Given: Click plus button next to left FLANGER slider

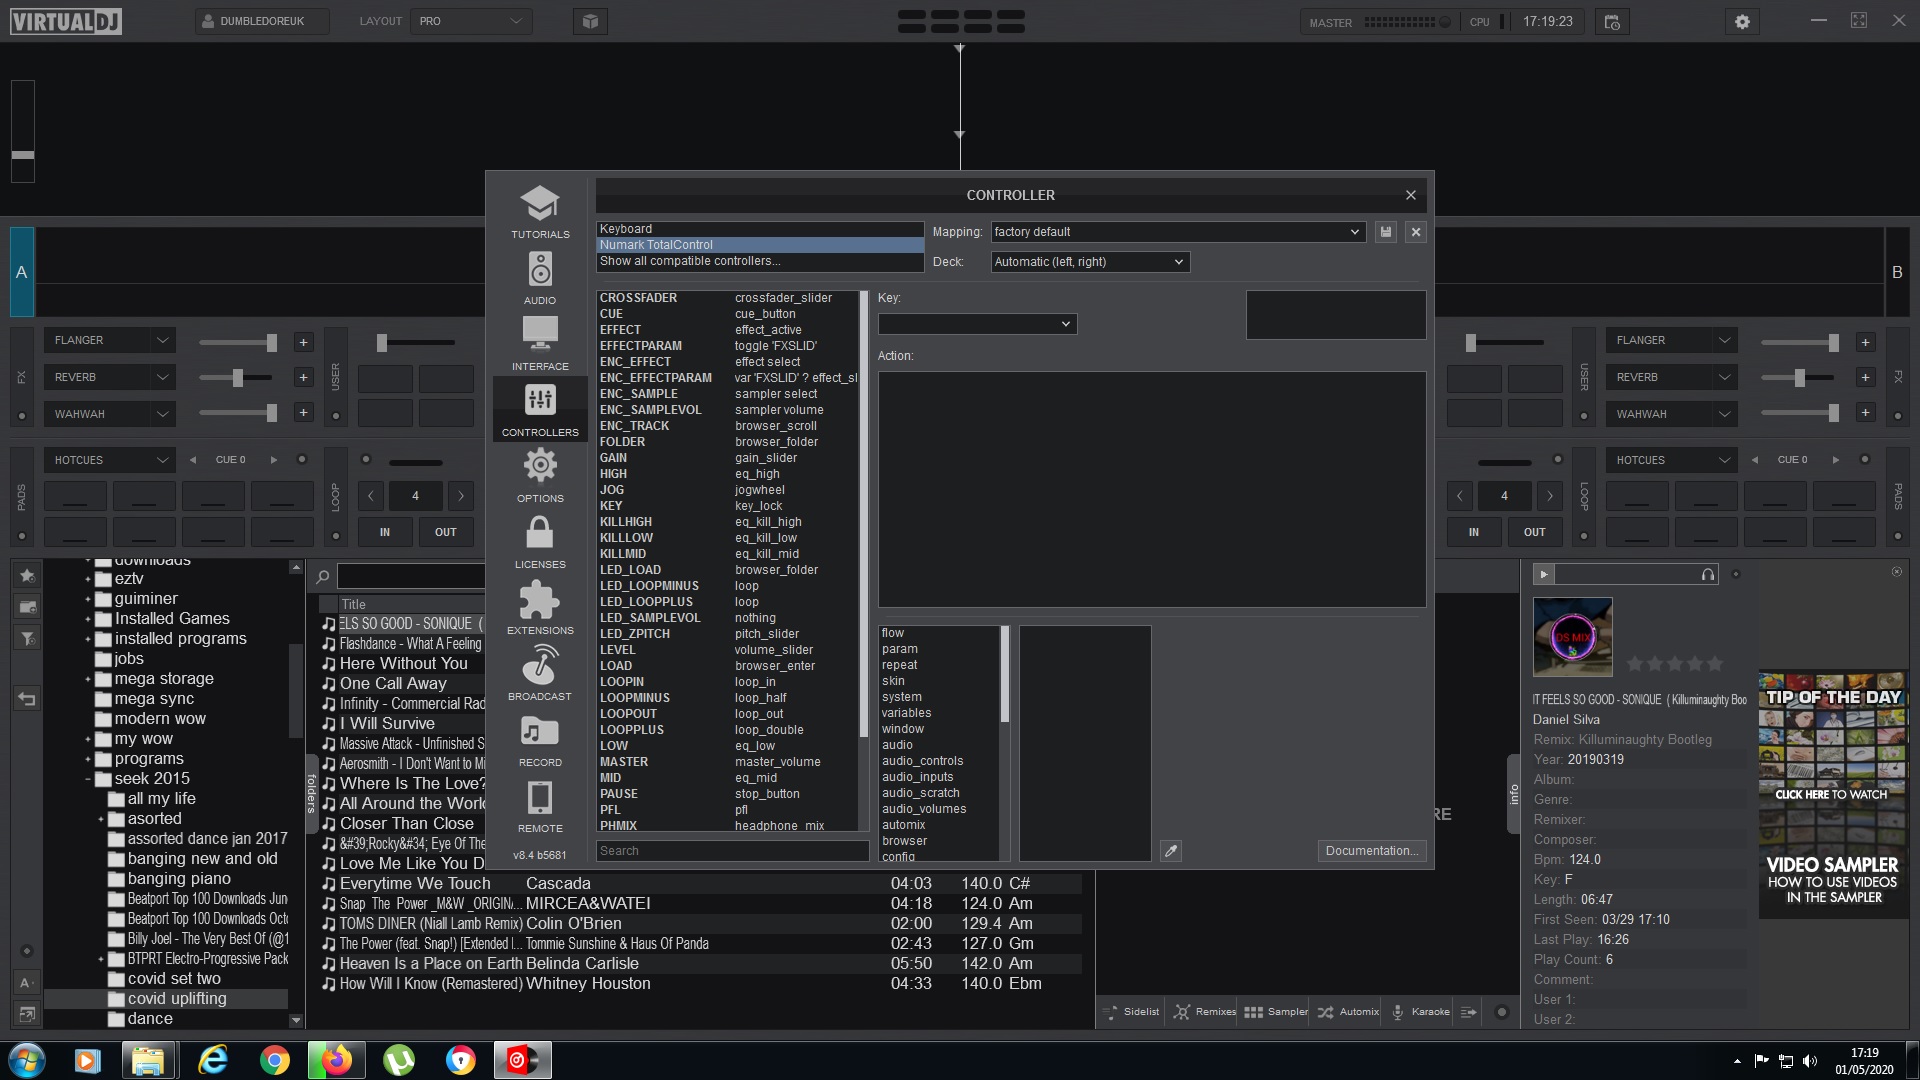Looking at the screenshot, I should pyautogui.click(x=303, y=342).
